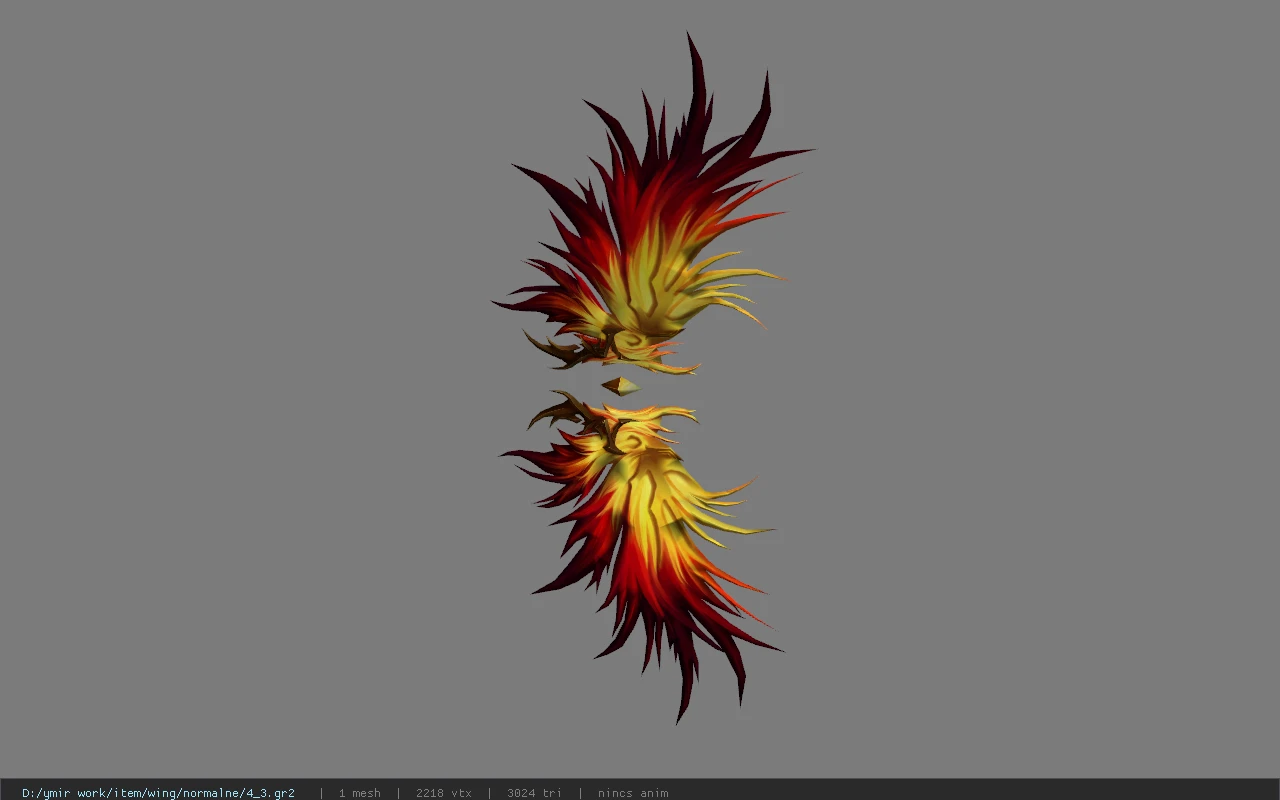Image resolution: width=1280 pixels, height=800 pixels.
Task: Click the 'nincs anim' status entry
Action: pos(633,793)
